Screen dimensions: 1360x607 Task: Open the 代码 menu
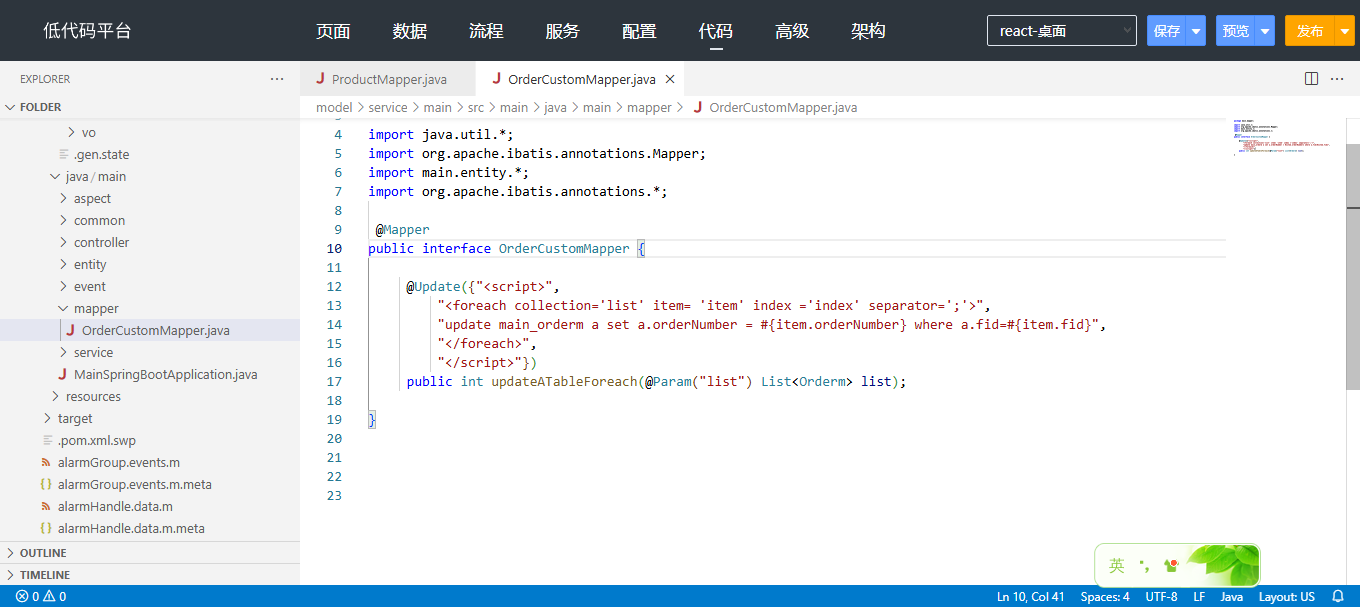[x=716, y=31]
